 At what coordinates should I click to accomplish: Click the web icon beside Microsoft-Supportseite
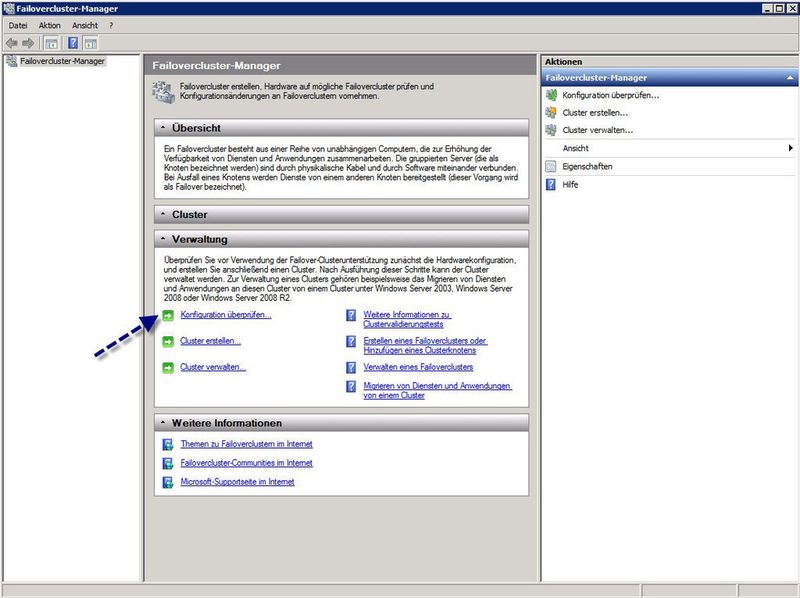pos(167,482)
